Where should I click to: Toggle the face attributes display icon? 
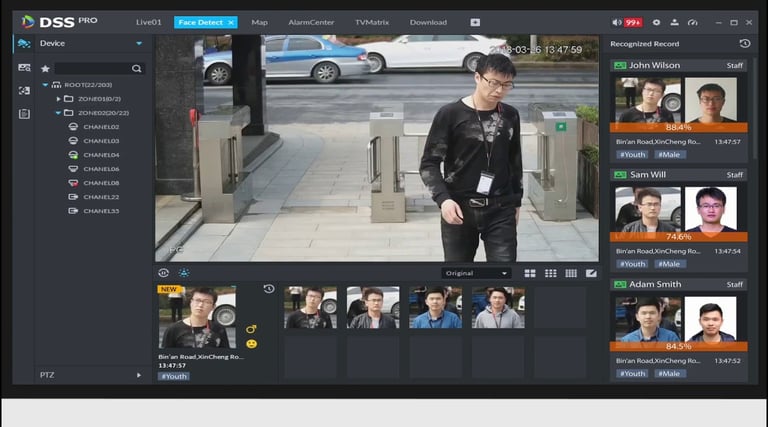point(184,273)
